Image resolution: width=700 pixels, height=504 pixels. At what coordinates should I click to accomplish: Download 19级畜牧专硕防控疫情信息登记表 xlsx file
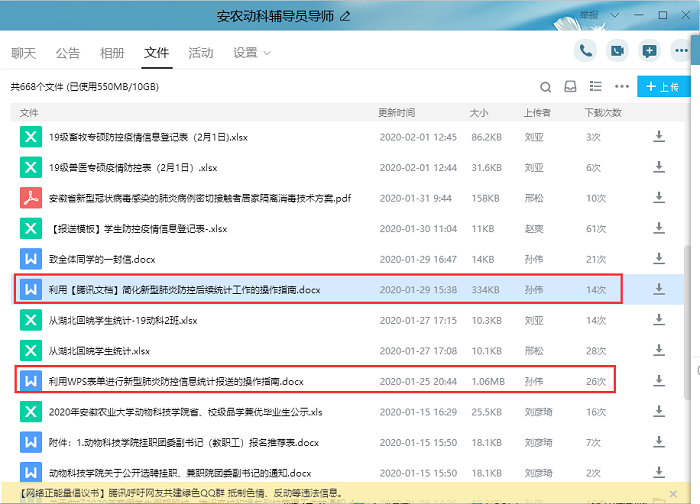659,137
